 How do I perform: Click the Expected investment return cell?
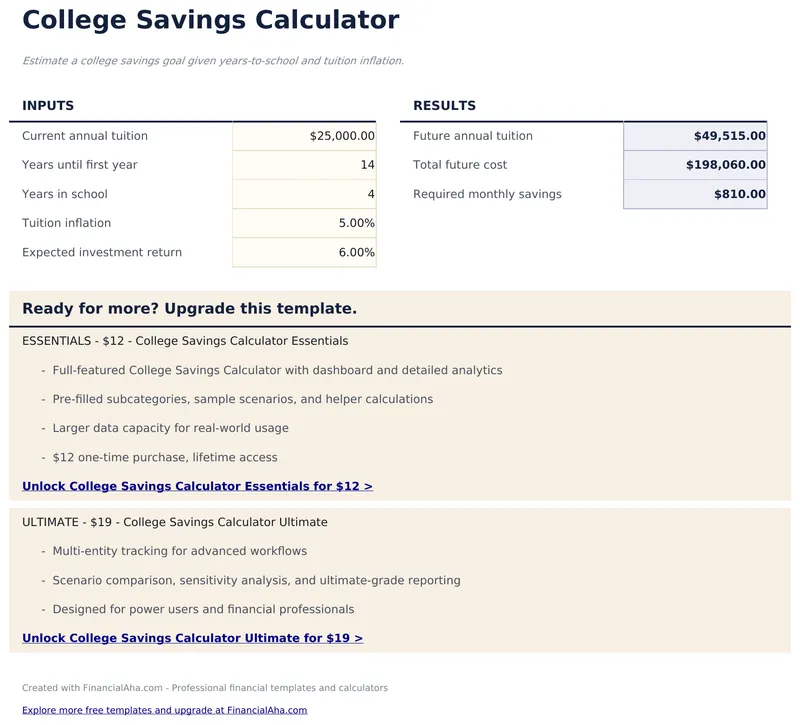304,252
